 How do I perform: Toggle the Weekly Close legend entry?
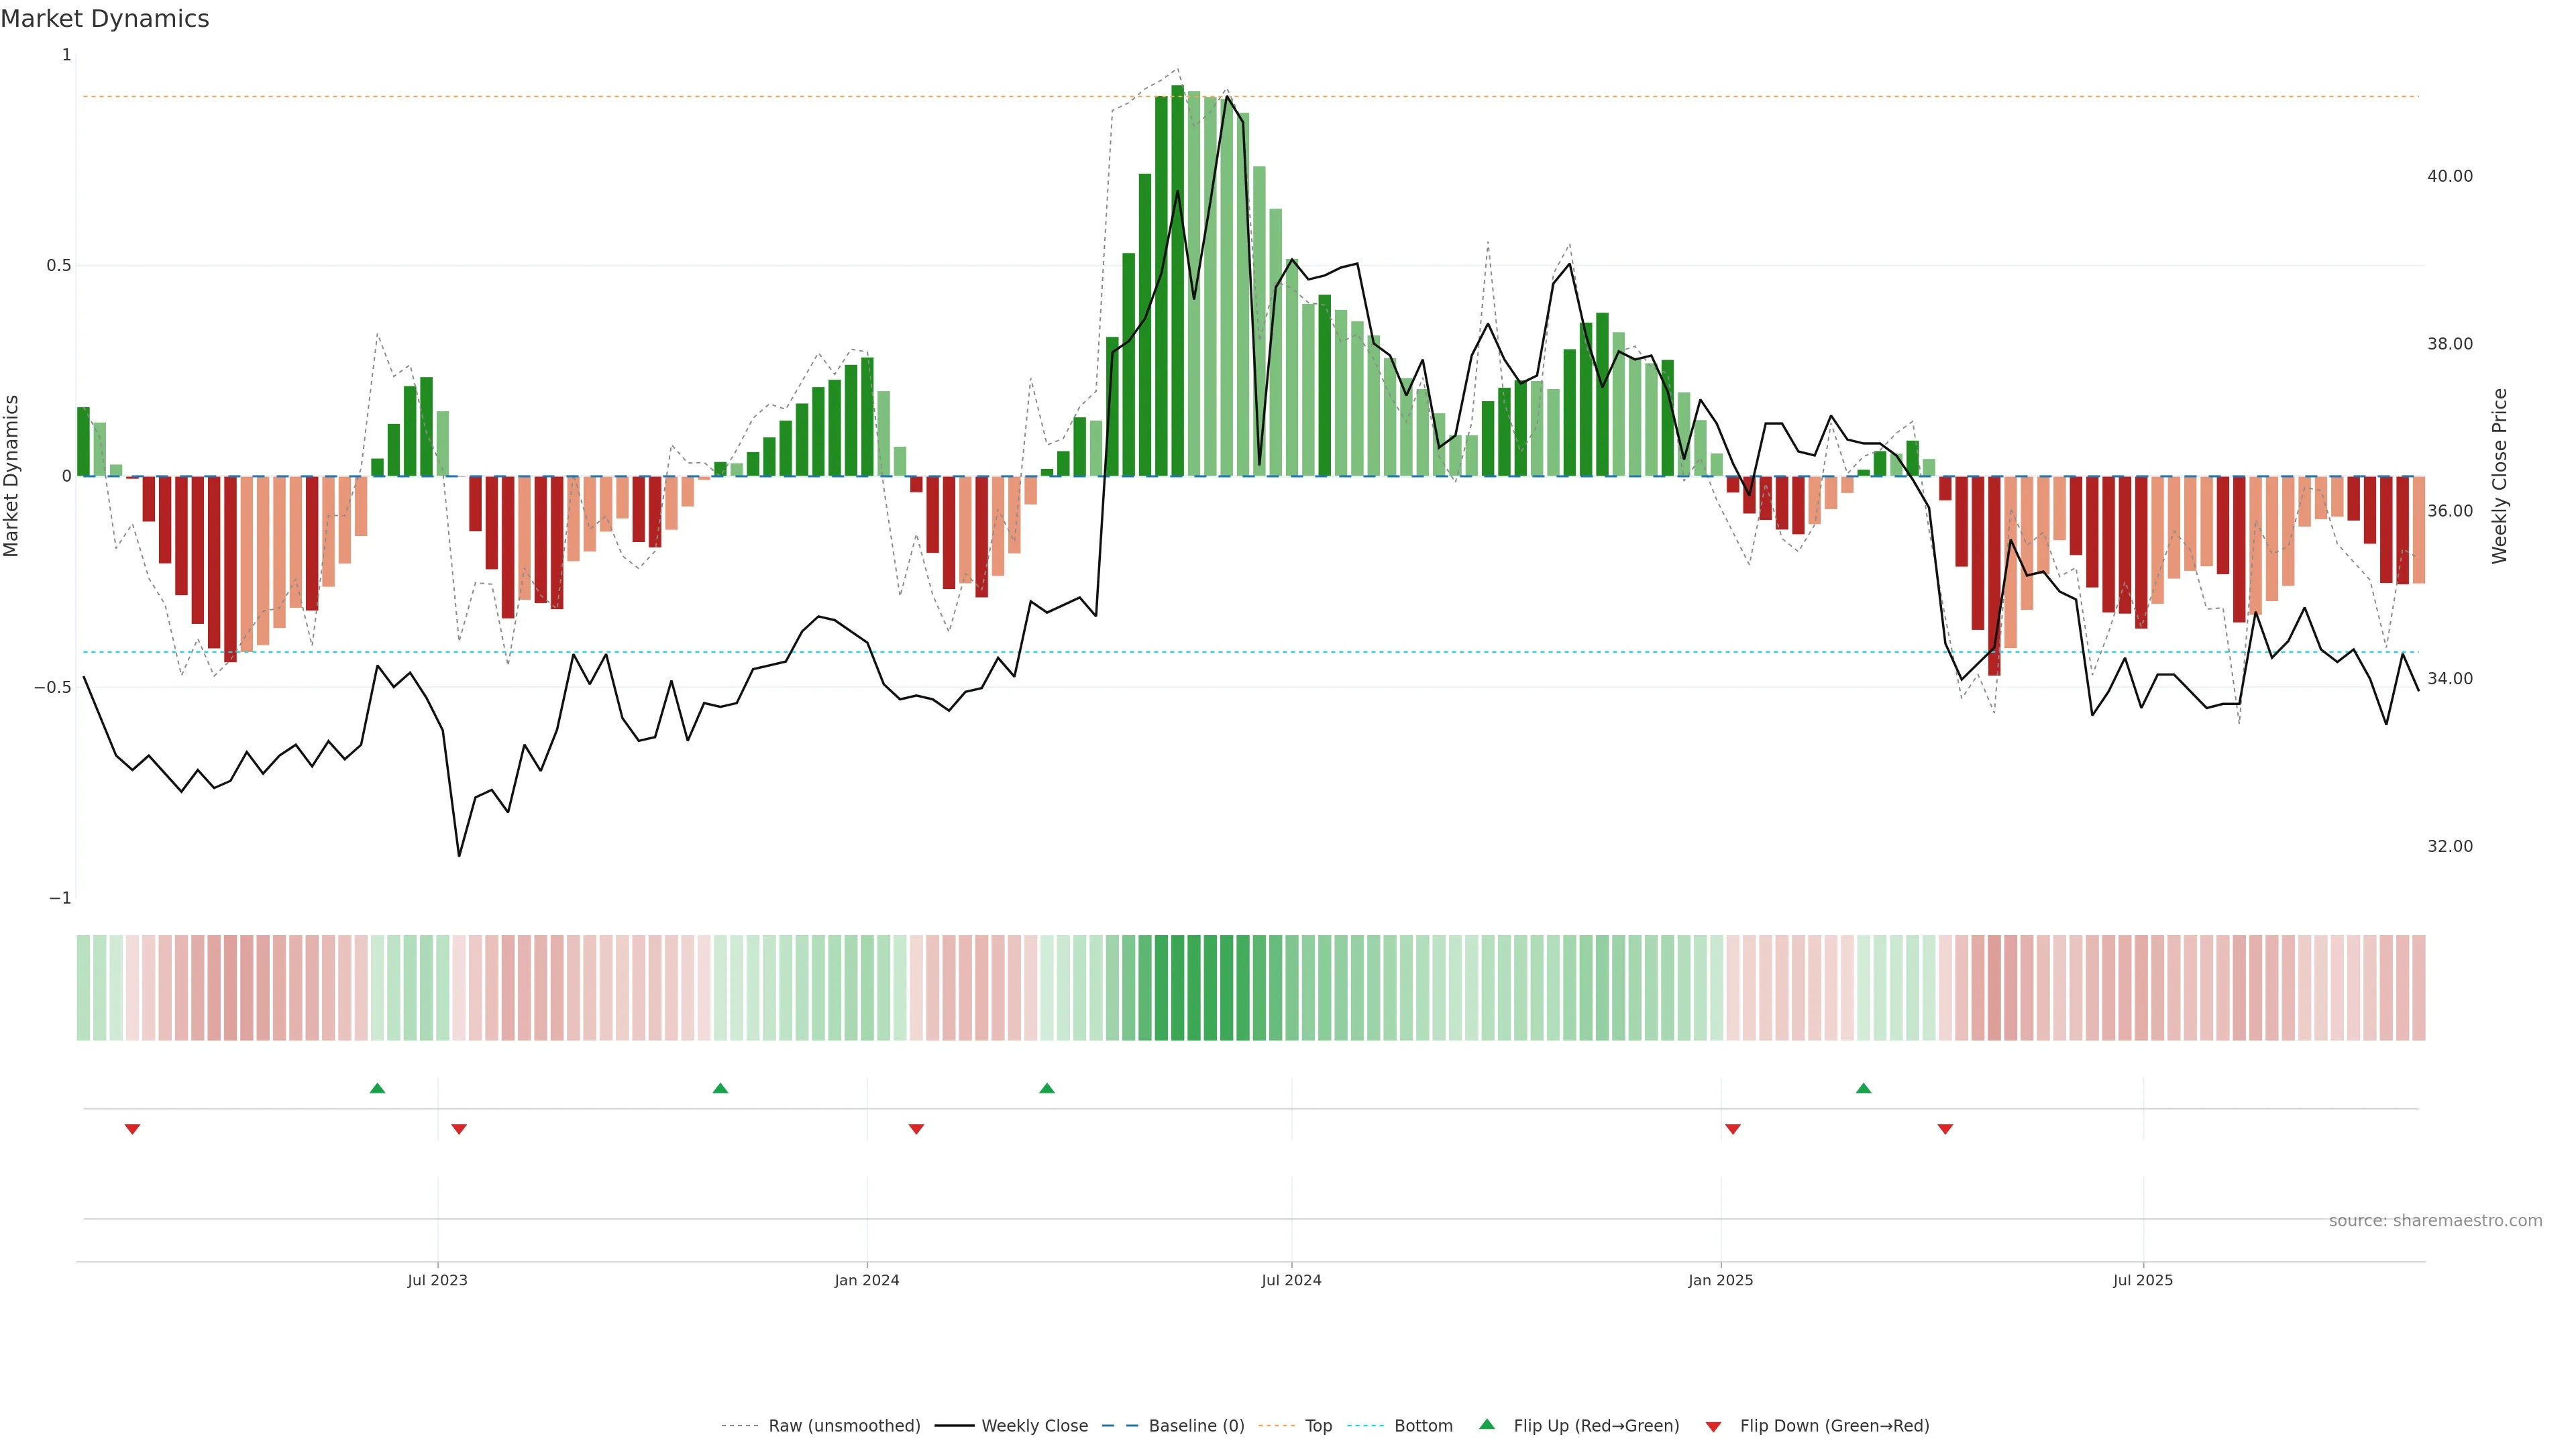point(1034,1426)
